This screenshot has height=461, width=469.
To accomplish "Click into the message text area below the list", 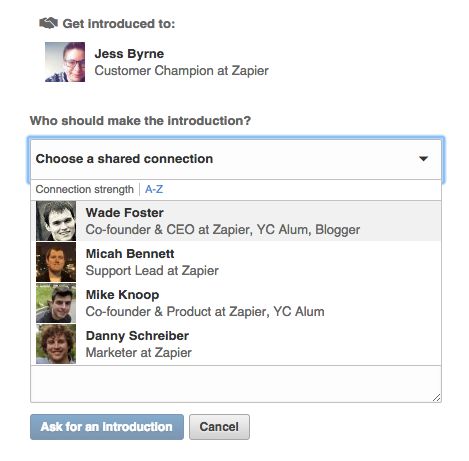I will tap(236, 384).
